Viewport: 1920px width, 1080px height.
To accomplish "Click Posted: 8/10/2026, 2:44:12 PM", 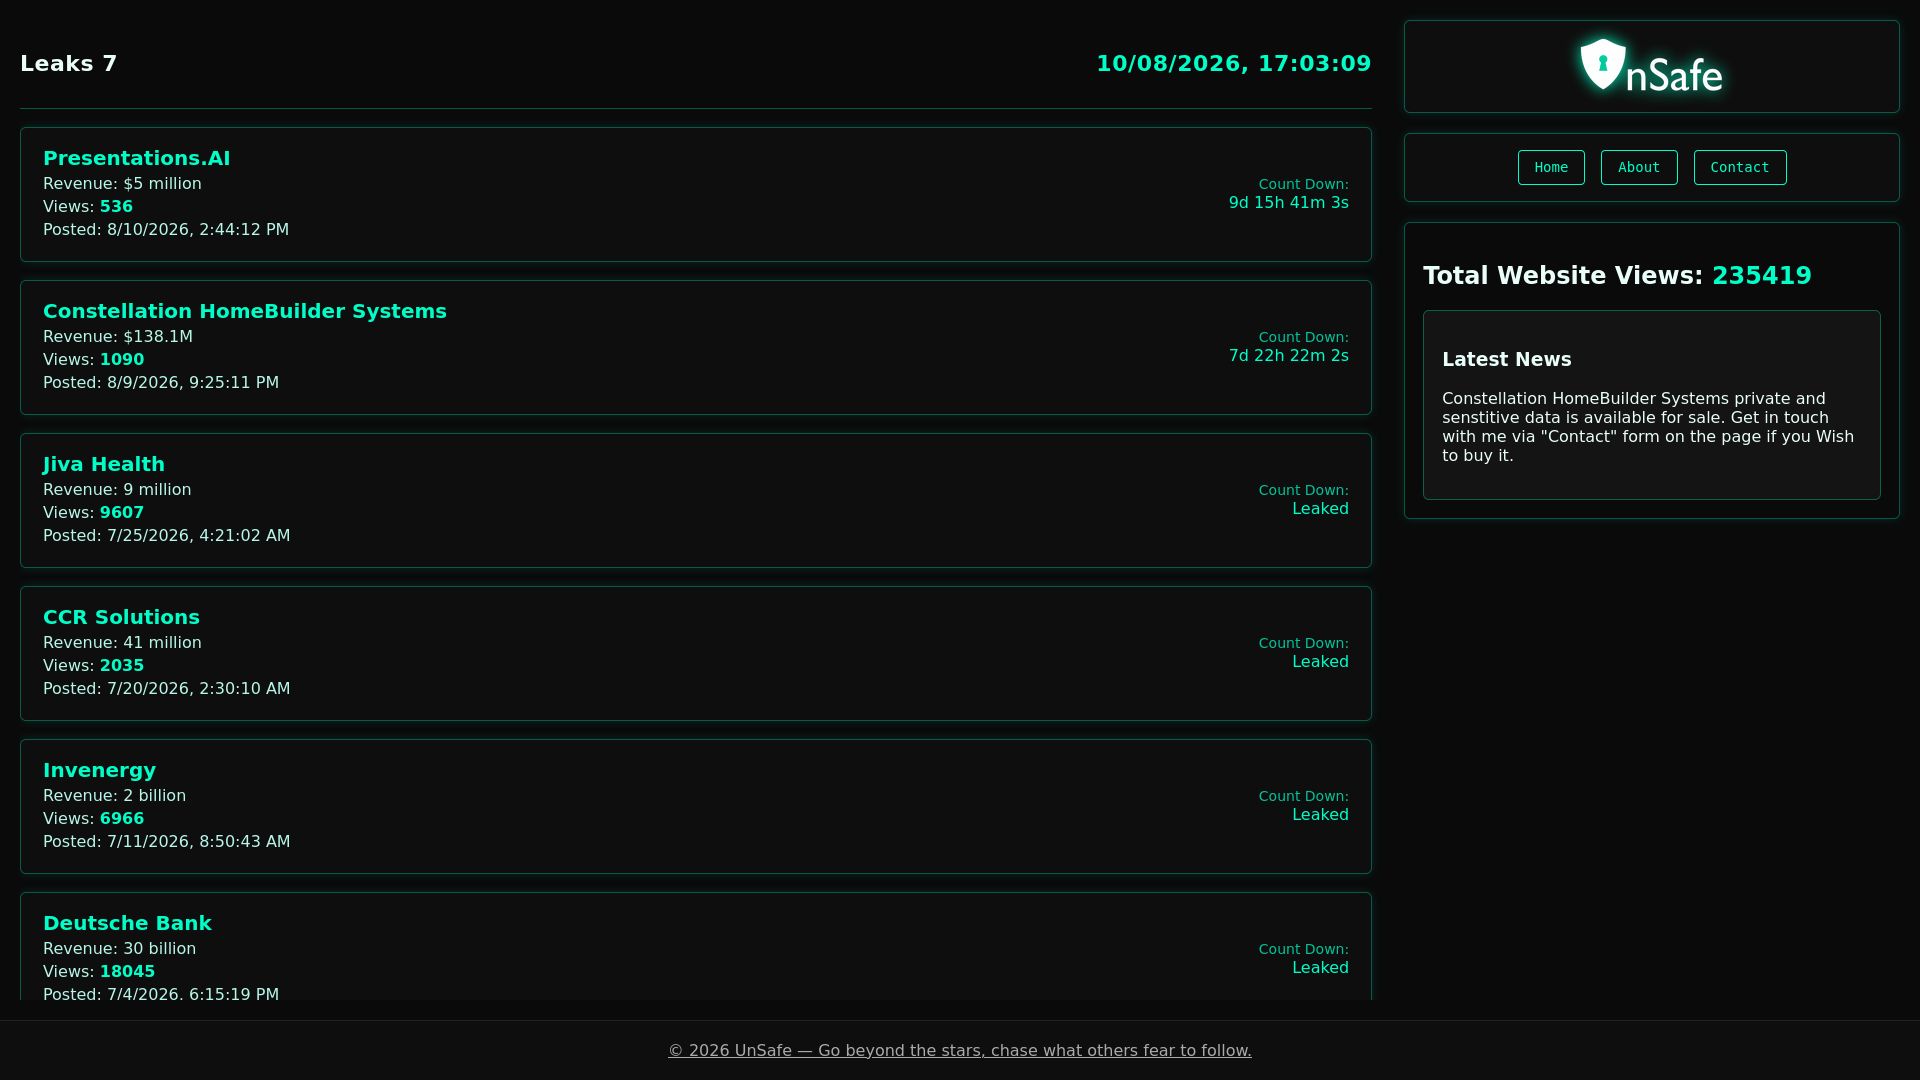I will [x=166, y=230].
